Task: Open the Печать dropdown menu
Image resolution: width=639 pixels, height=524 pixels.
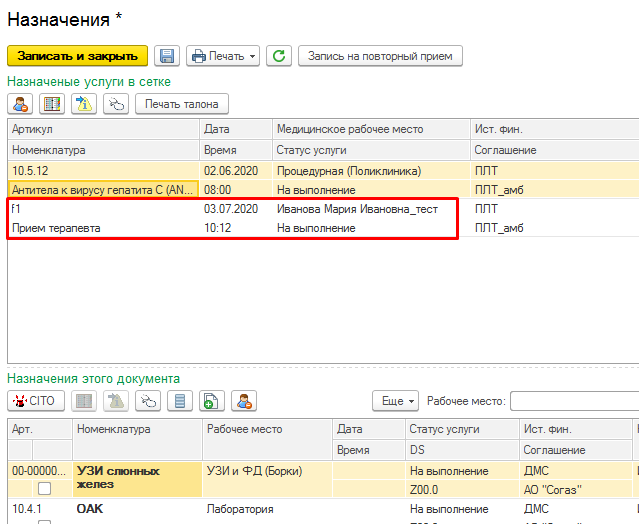Action: [x=223, y=56]
